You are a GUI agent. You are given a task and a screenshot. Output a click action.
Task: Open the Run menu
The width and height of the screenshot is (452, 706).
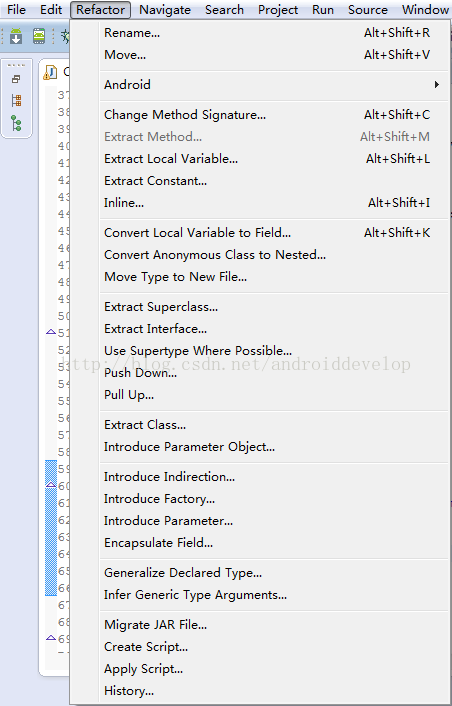tap(323, 9)
